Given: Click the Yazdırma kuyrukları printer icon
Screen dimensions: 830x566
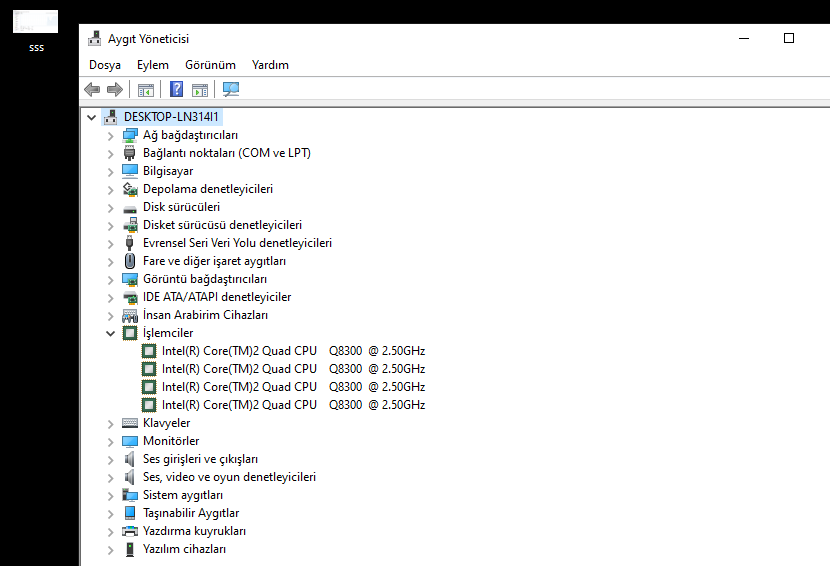Looking at the screenshot, I should [x=130, y=531].
